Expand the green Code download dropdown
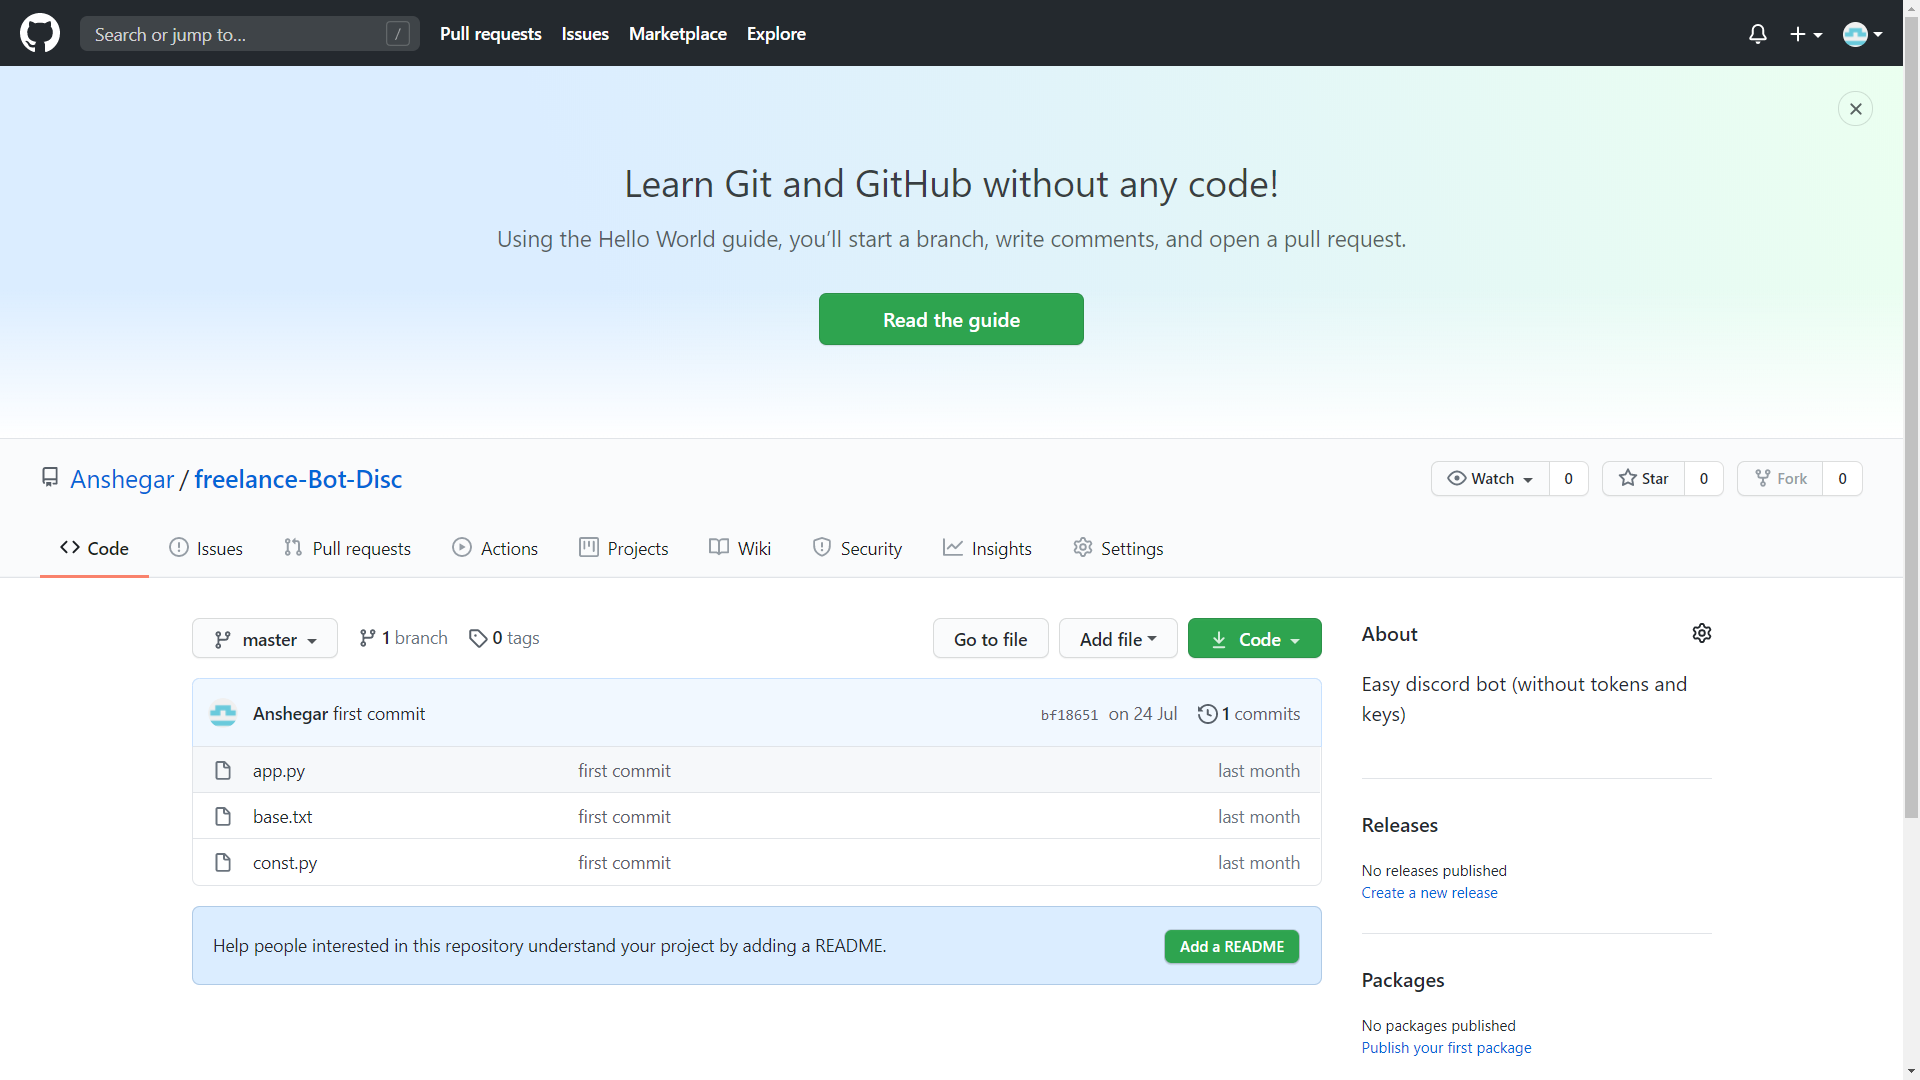Screen dimensions: 1920x1080 tap(1254, 639)
